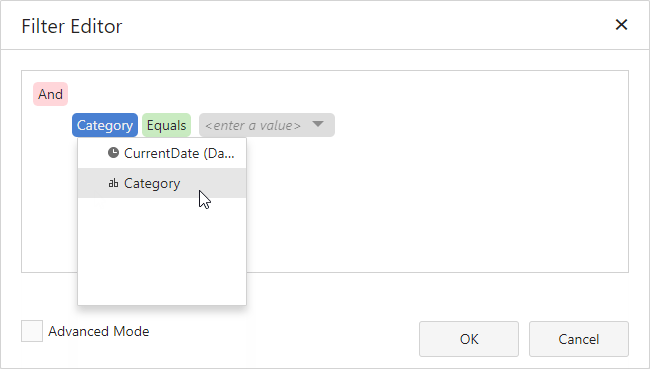650x369 pixels.
Task: Click the Advanced Mode label text
Action: [99, 331]
